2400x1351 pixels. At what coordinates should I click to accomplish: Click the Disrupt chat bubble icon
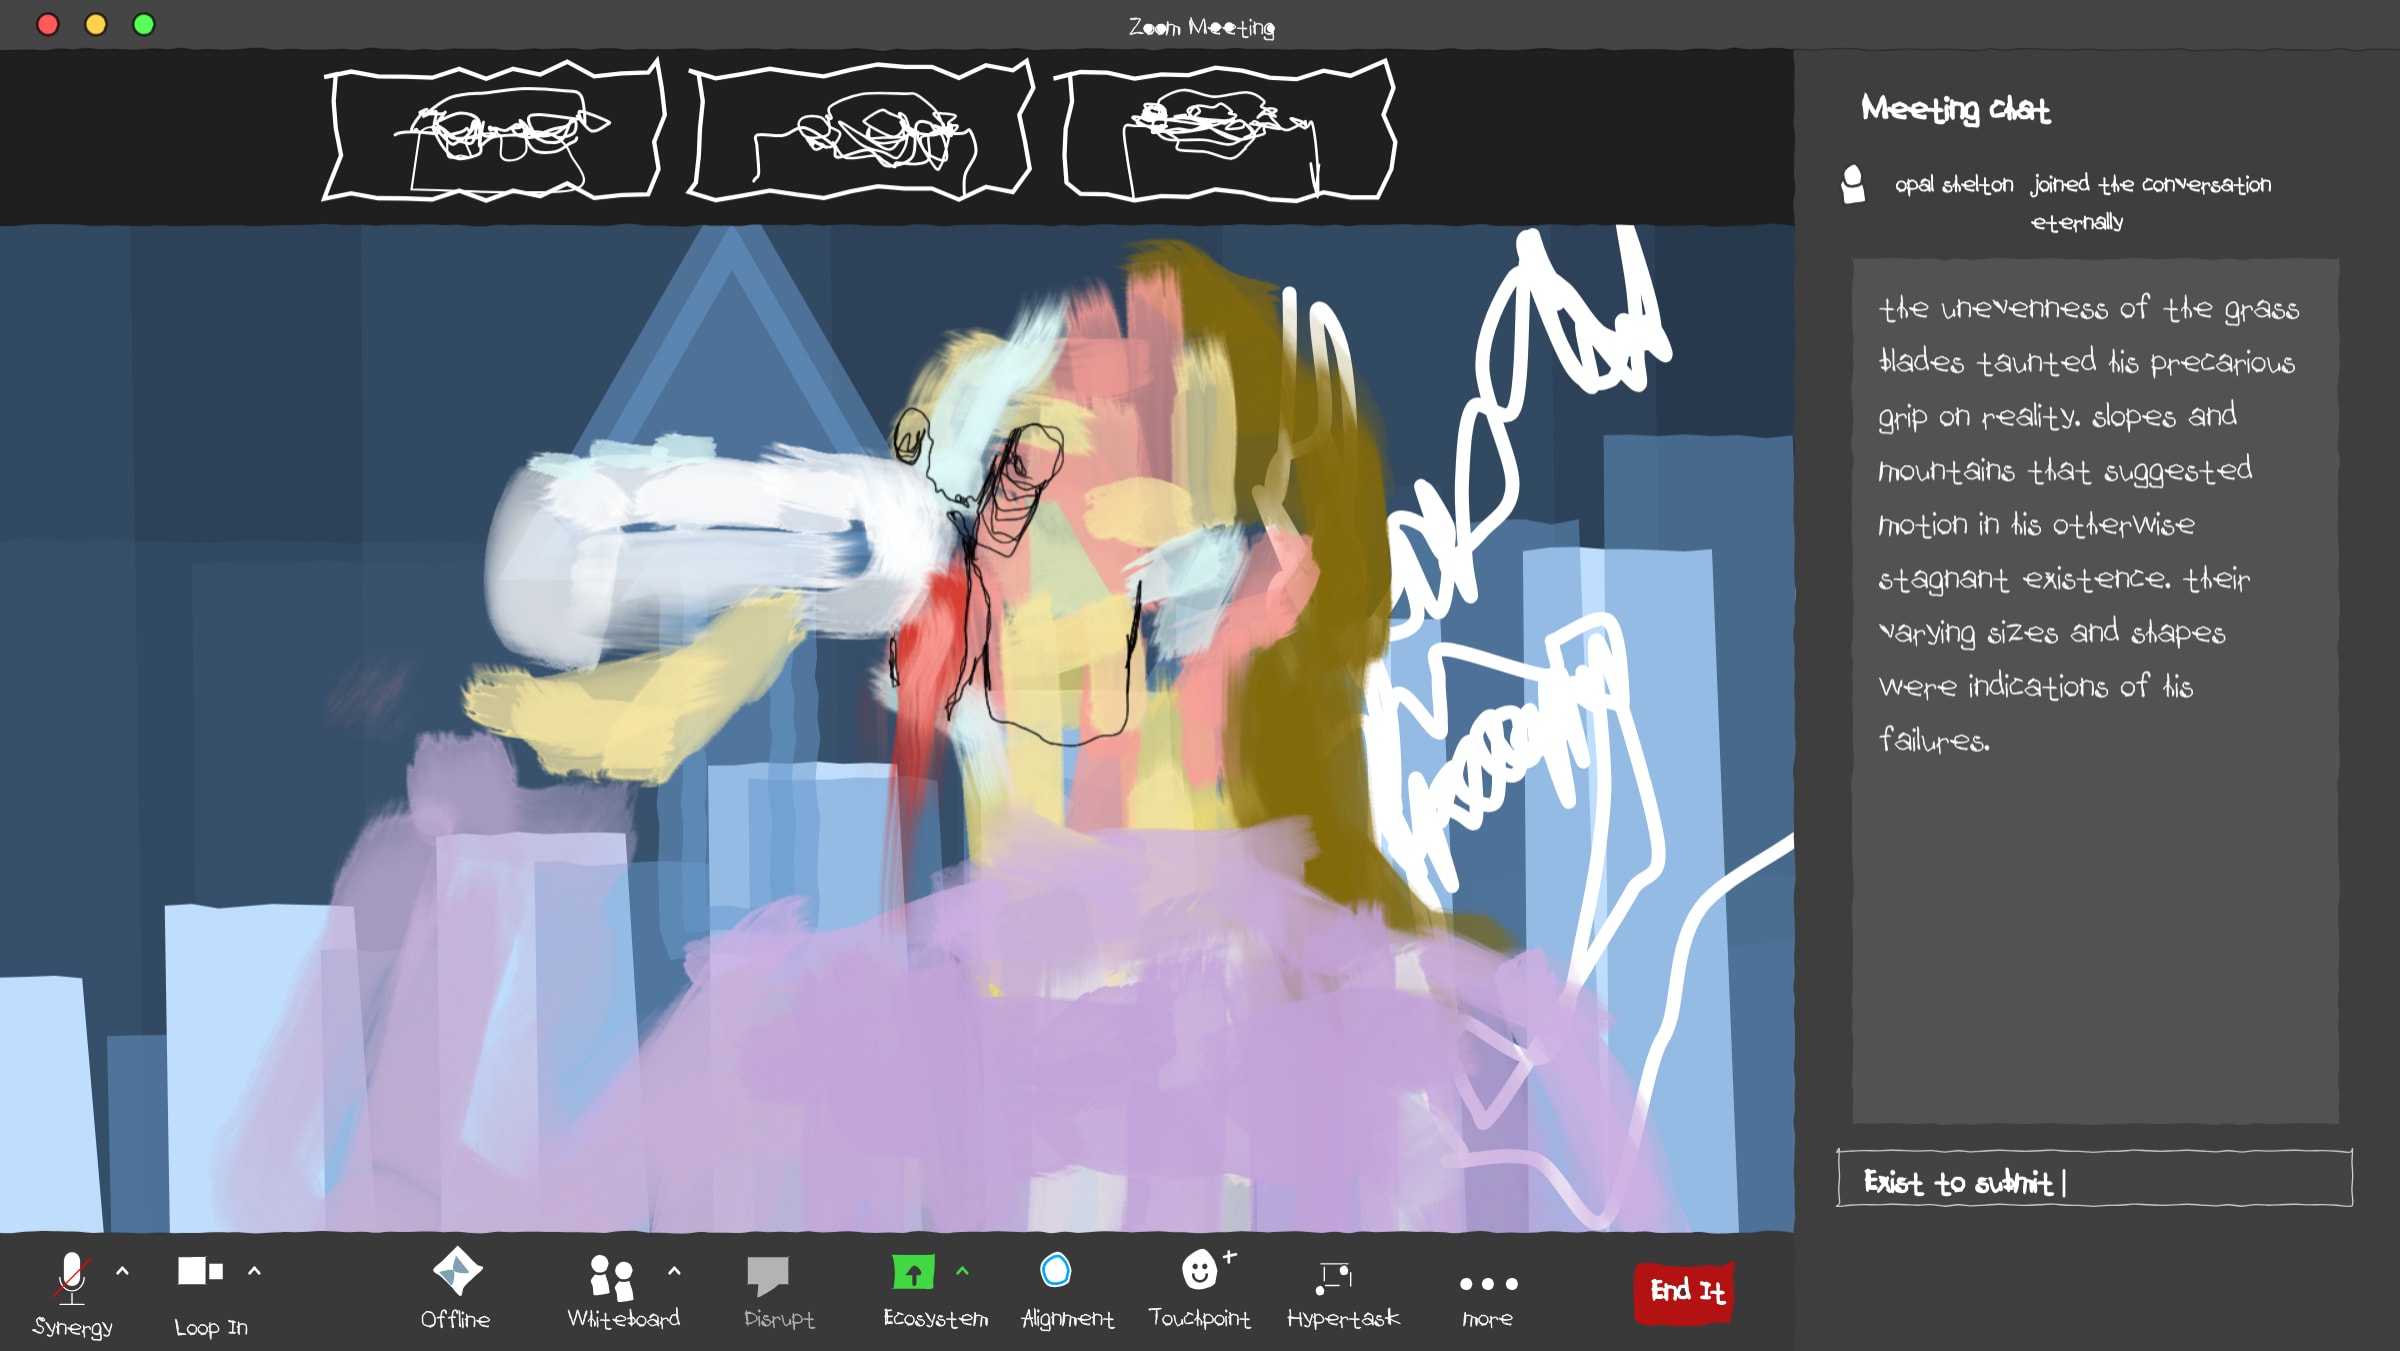click(768, 1275)
